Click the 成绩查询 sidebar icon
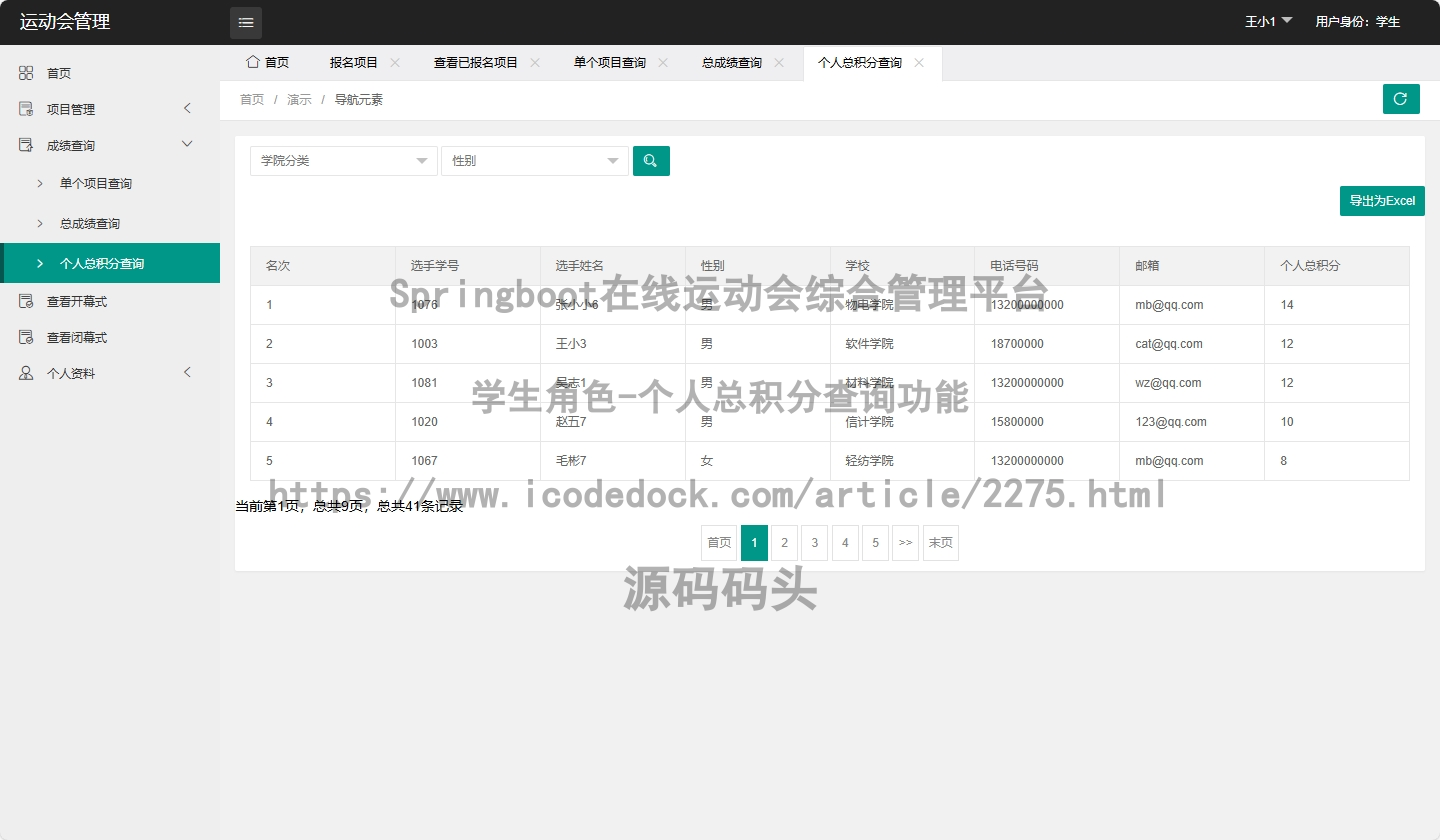1440x840 pixels. tap(26, 145)
